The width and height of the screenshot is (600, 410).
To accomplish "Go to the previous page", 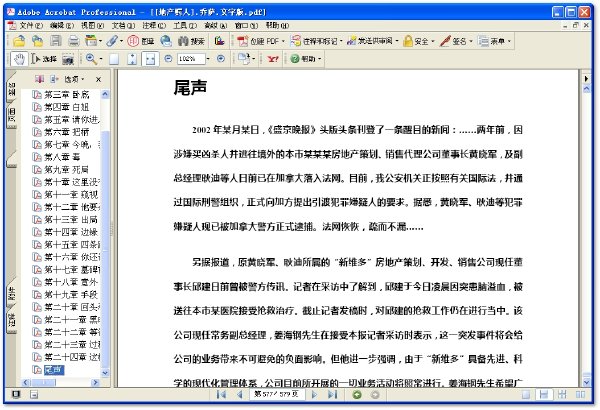I will (x=240, y=394).
